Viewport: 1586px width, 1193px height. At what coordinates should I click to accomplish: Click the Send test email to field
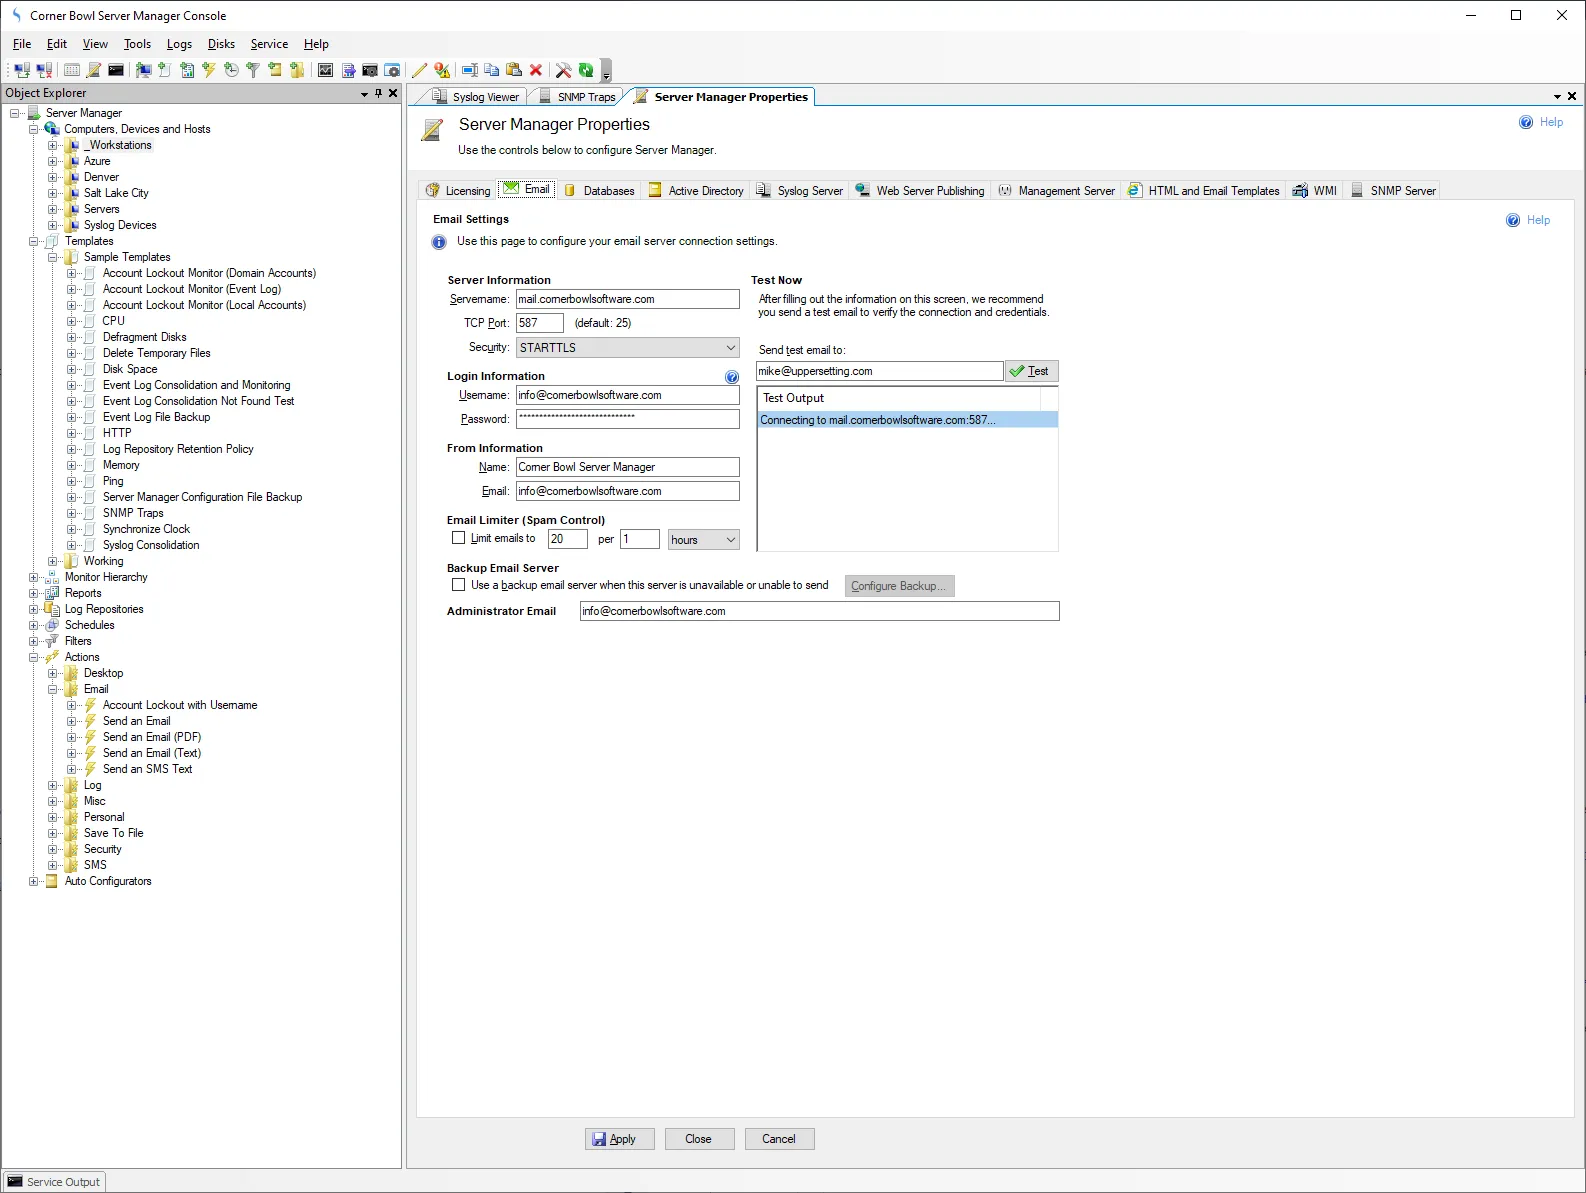(x=880, y=371)
